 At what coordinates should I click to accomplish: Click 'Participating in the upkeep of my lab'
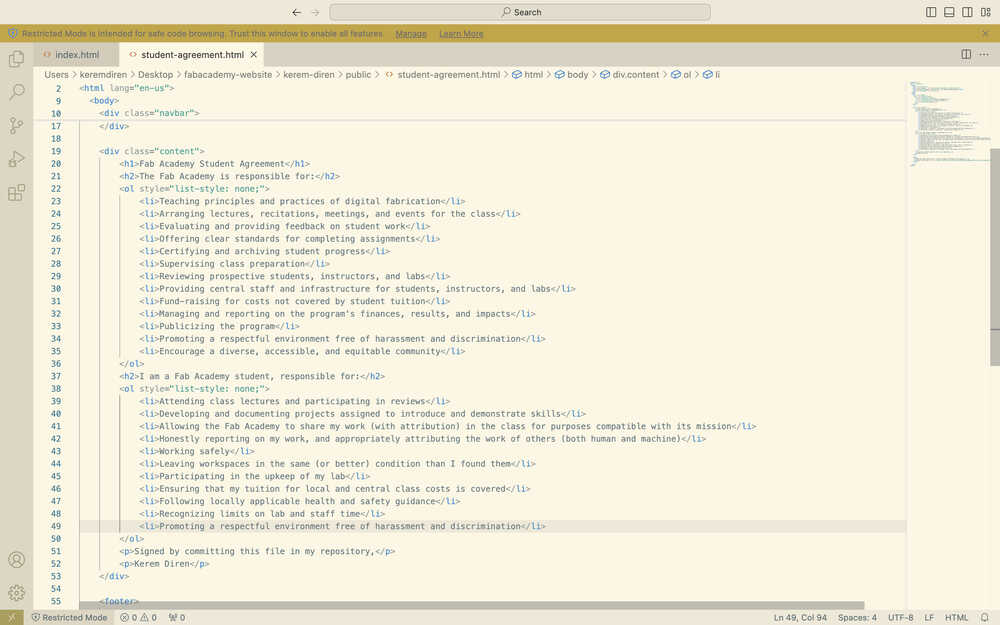tap(252, 476)
